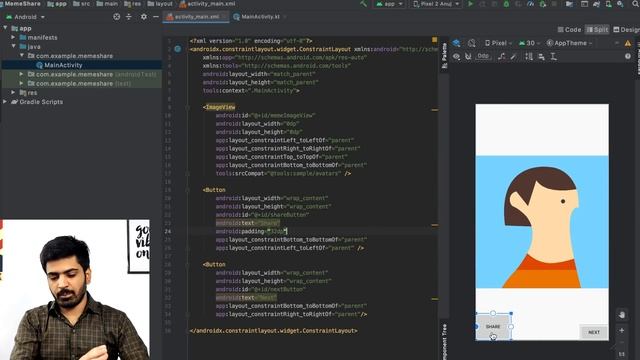Viewport: 640px width, 360px height.
Task: Select the ImageView avatar in design preview
Action: click(x=542, y=222)
